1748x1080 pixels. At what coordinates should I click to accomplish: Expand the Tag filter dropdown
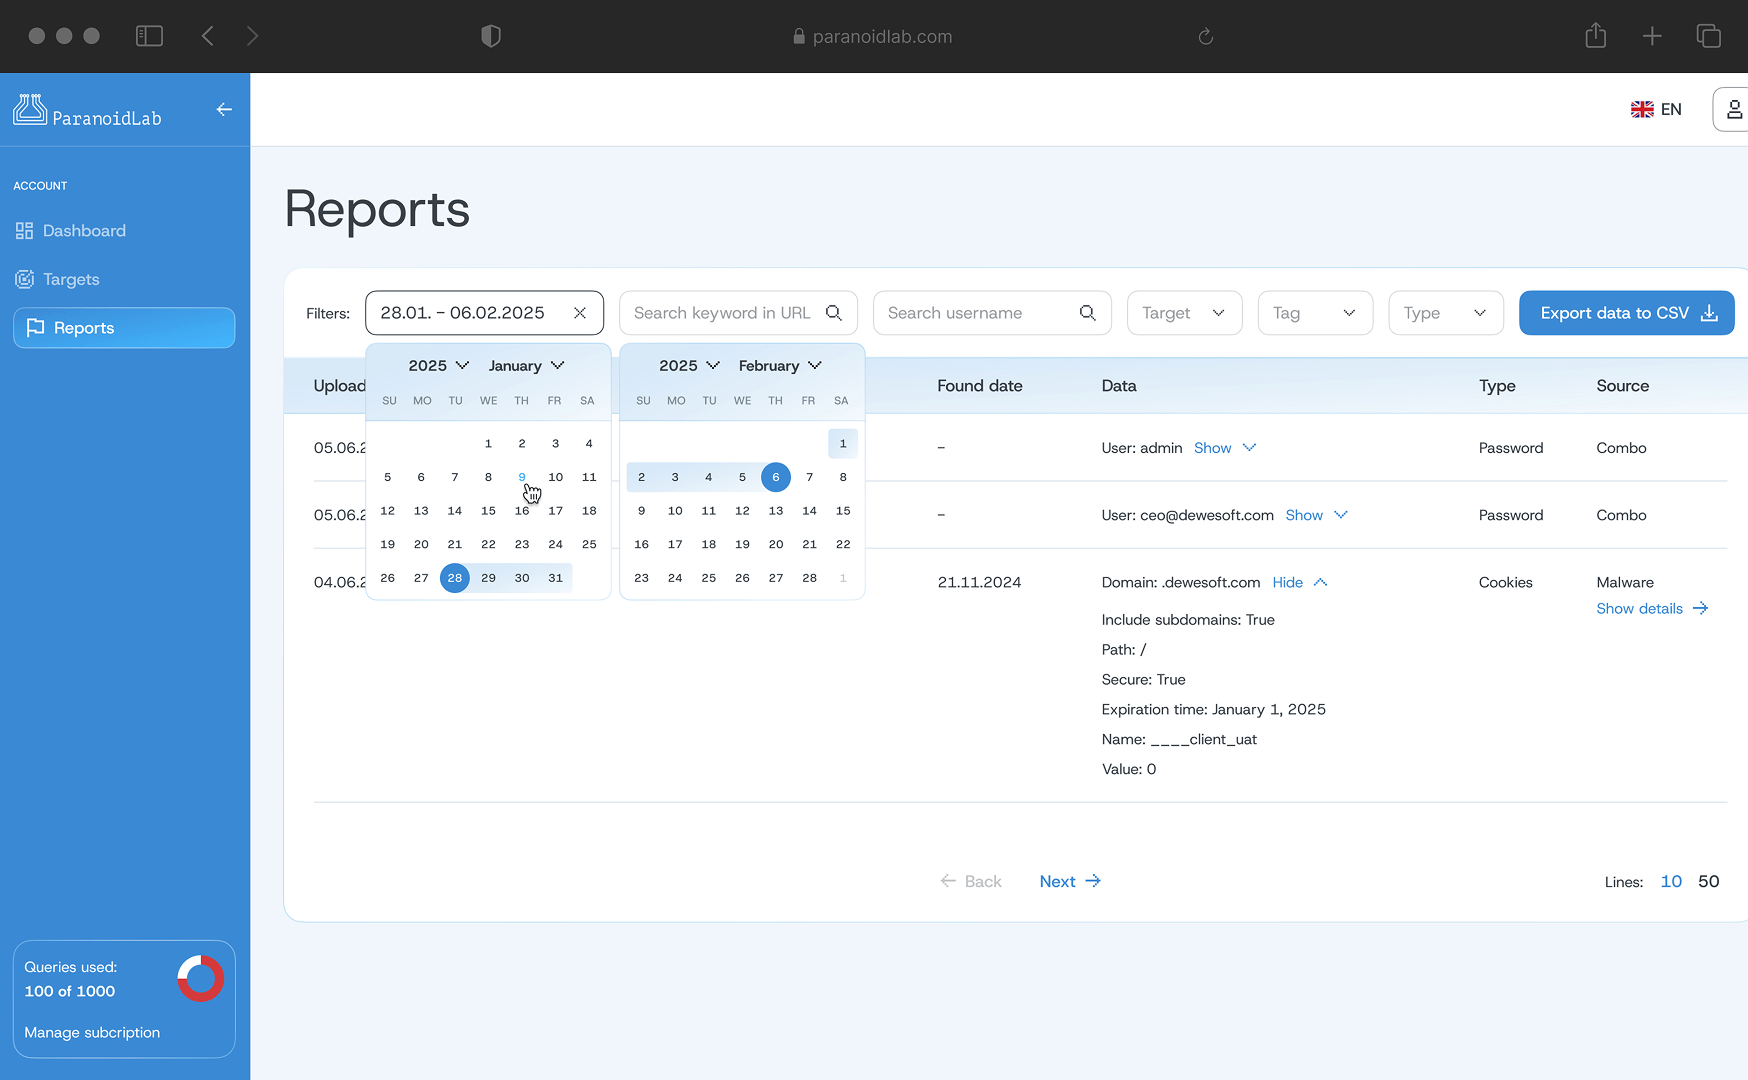tap(1314, 313)
